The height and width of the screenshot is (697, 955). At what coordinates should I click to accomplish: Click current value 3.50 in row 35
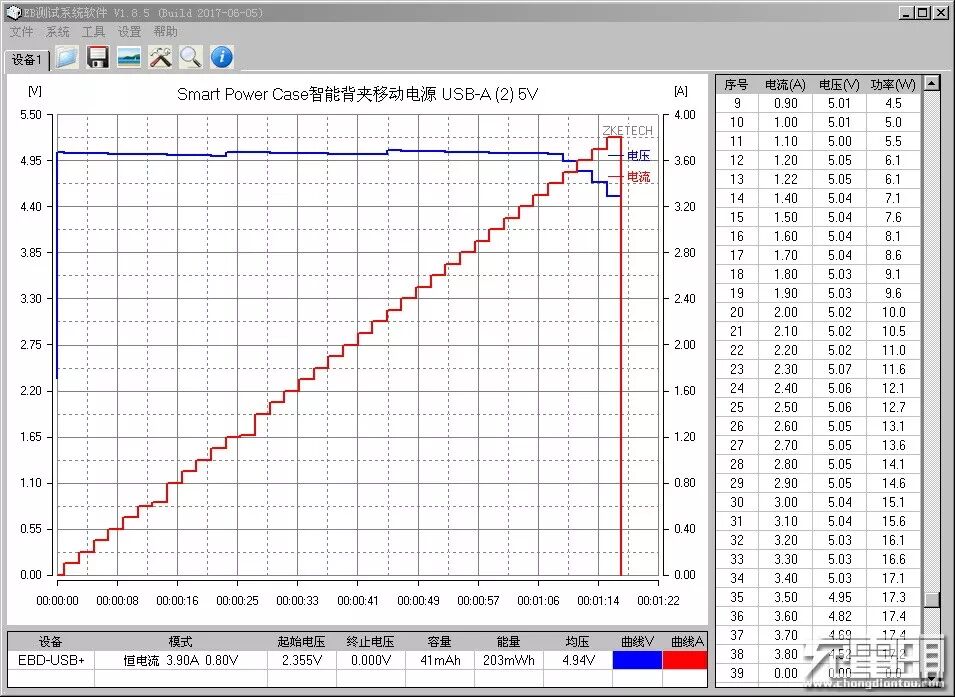click(x=786, y=598)
